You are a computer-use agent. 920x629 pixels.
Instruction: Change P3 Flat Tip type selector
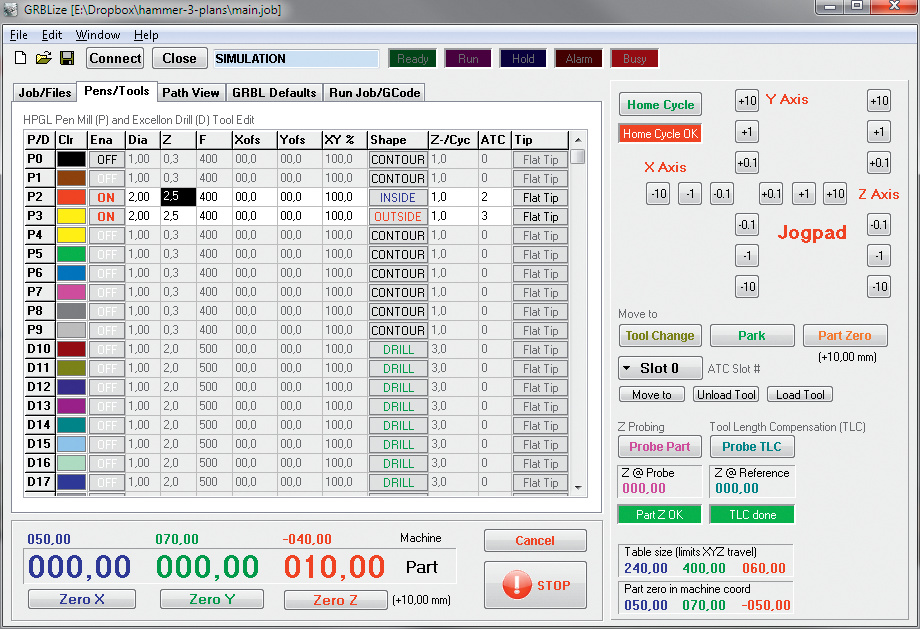540,217
